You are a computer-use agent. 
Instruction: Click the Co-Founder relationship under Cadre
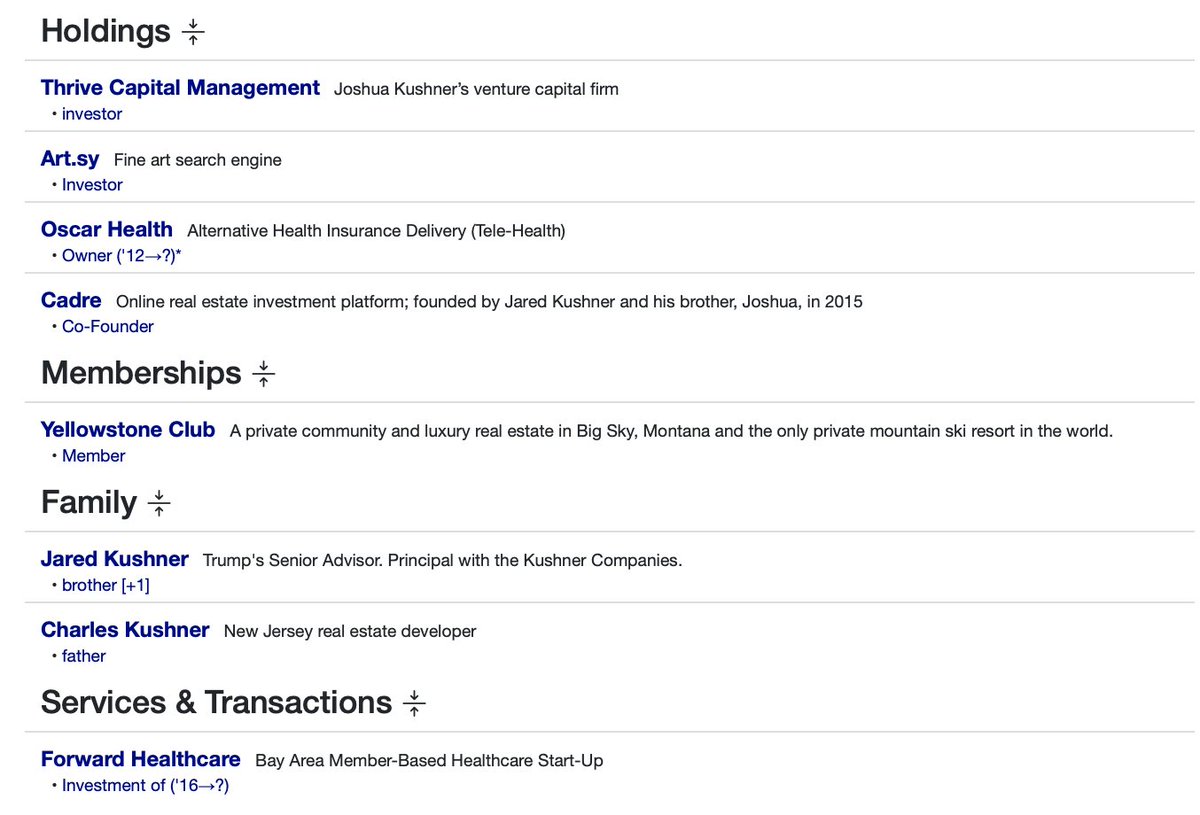pyautogui.click(x=108, y=326)
